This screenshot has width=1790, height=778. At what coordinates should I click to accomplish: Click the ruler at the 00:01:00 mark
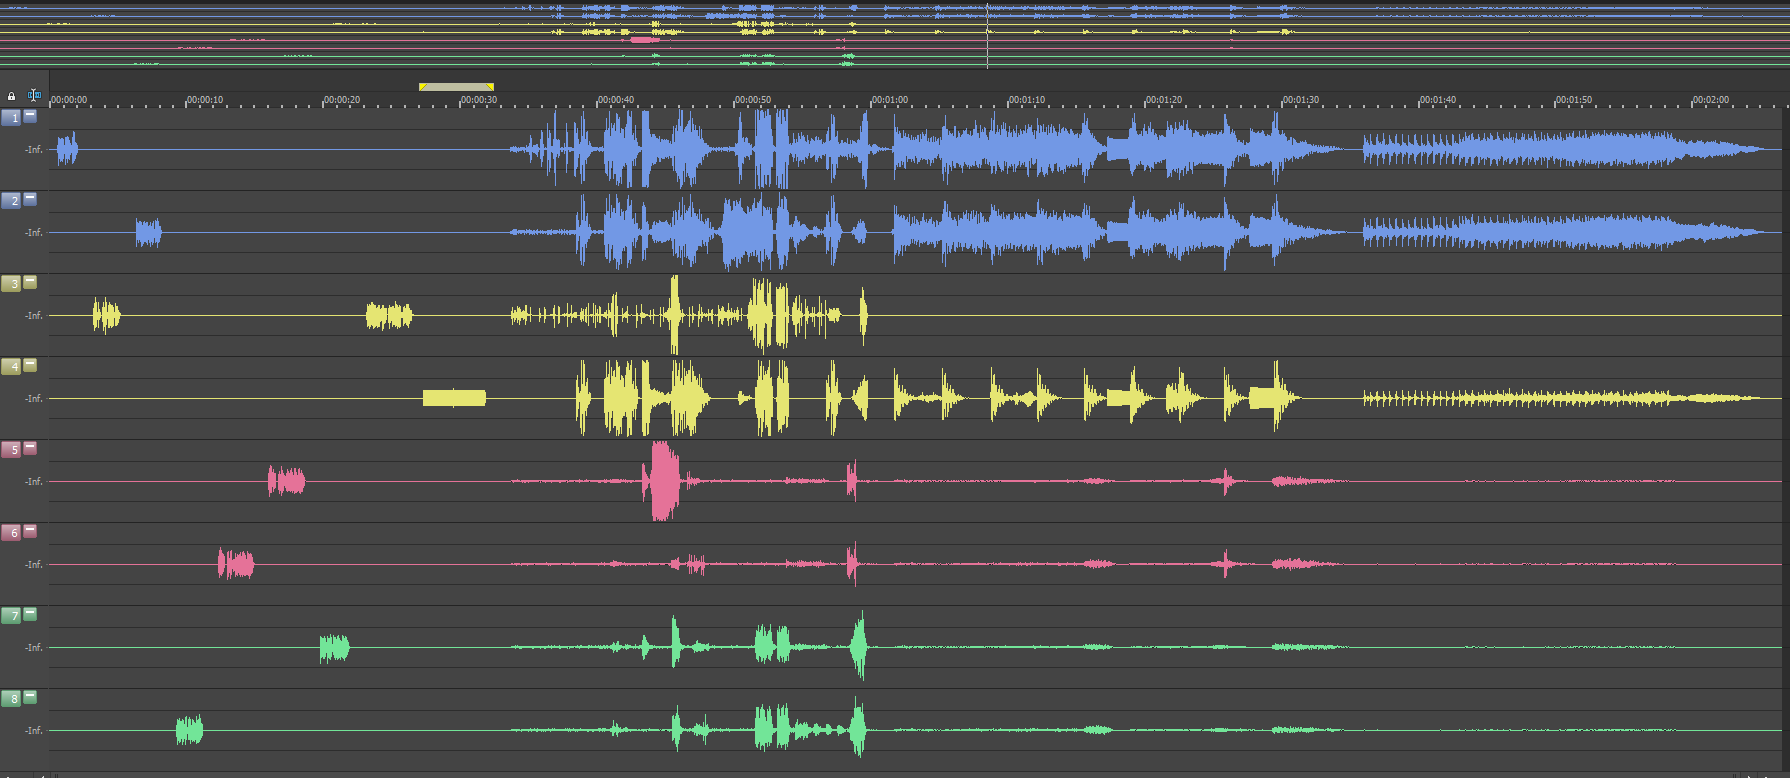(871, 101)
